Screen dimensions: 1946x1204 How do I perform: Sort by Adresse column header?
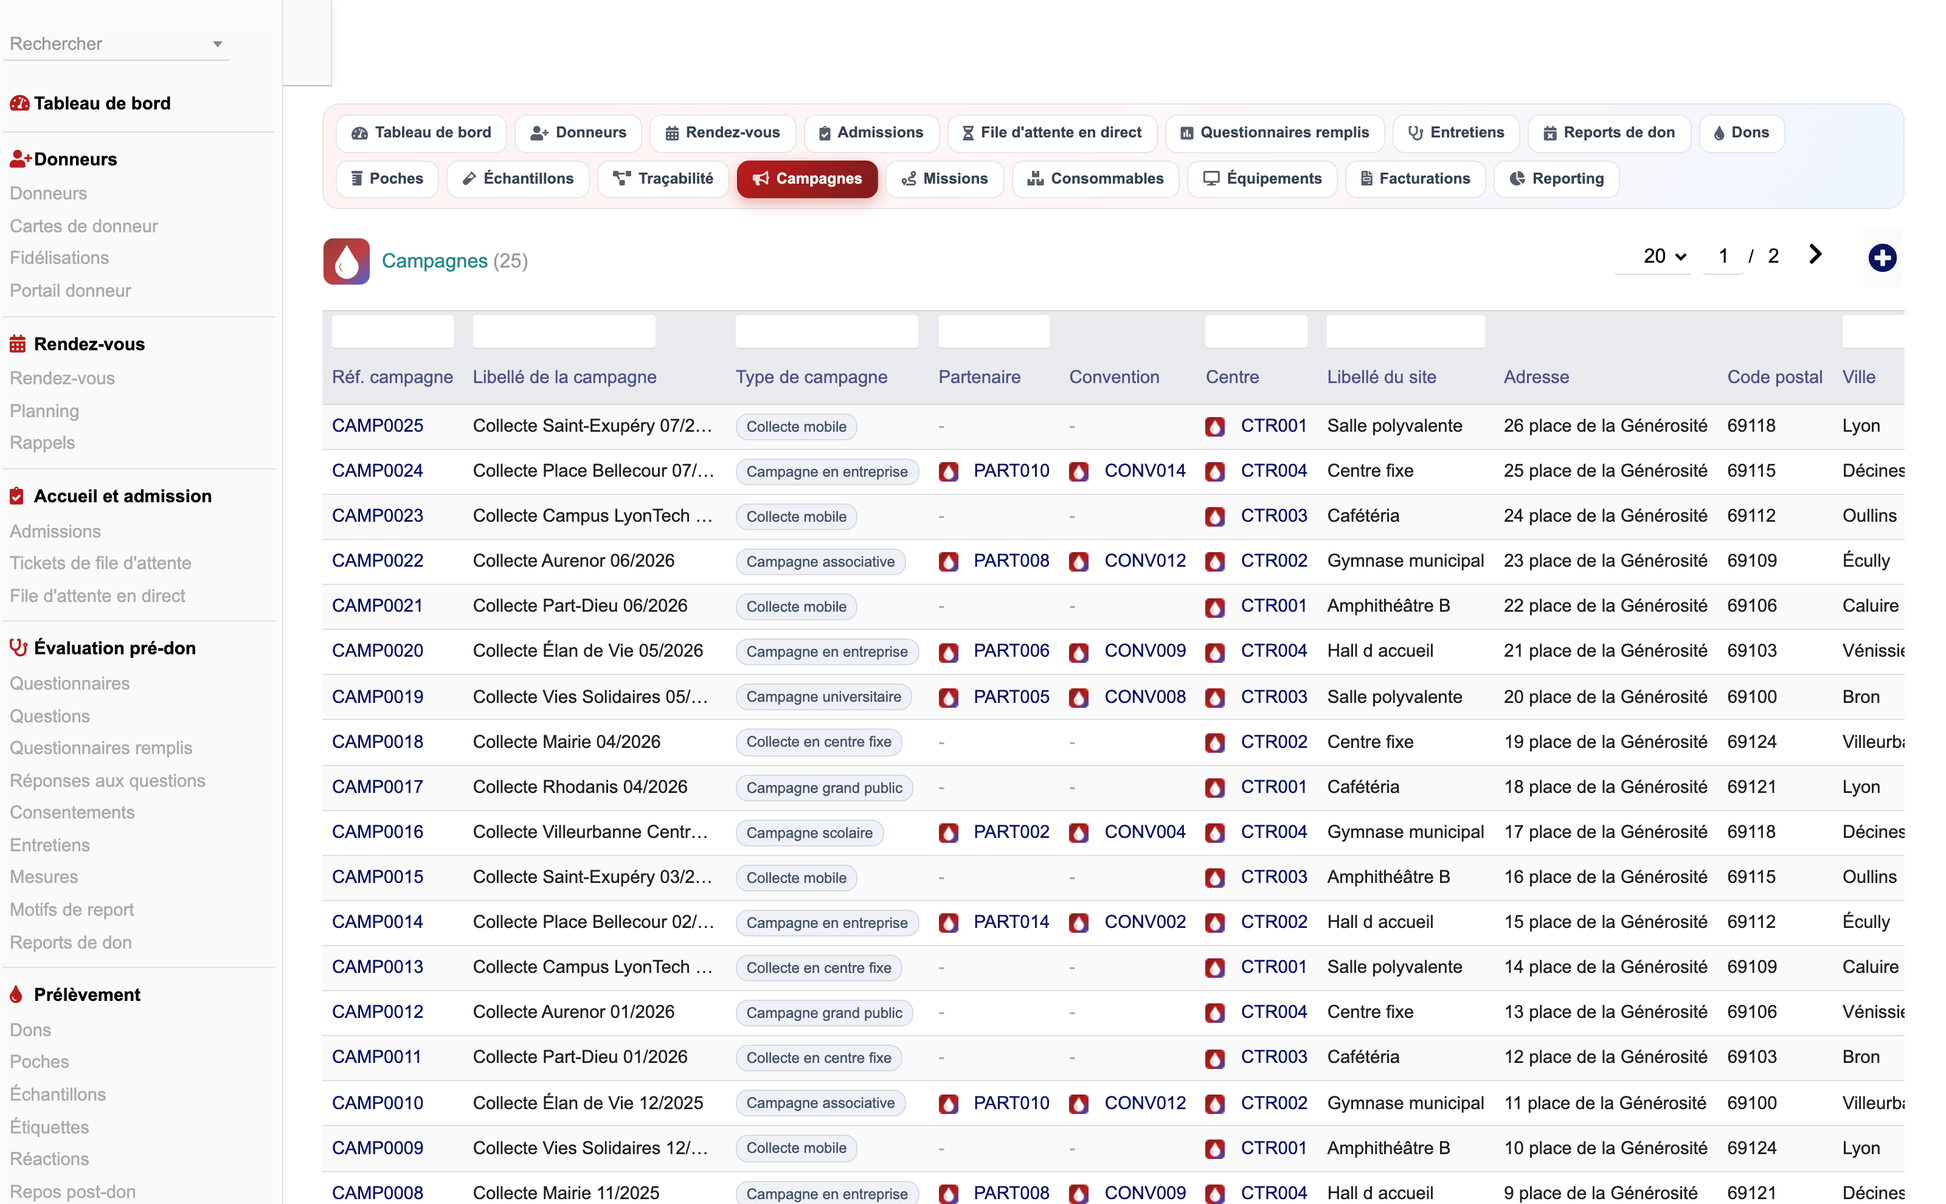[x=1536, y=377]
